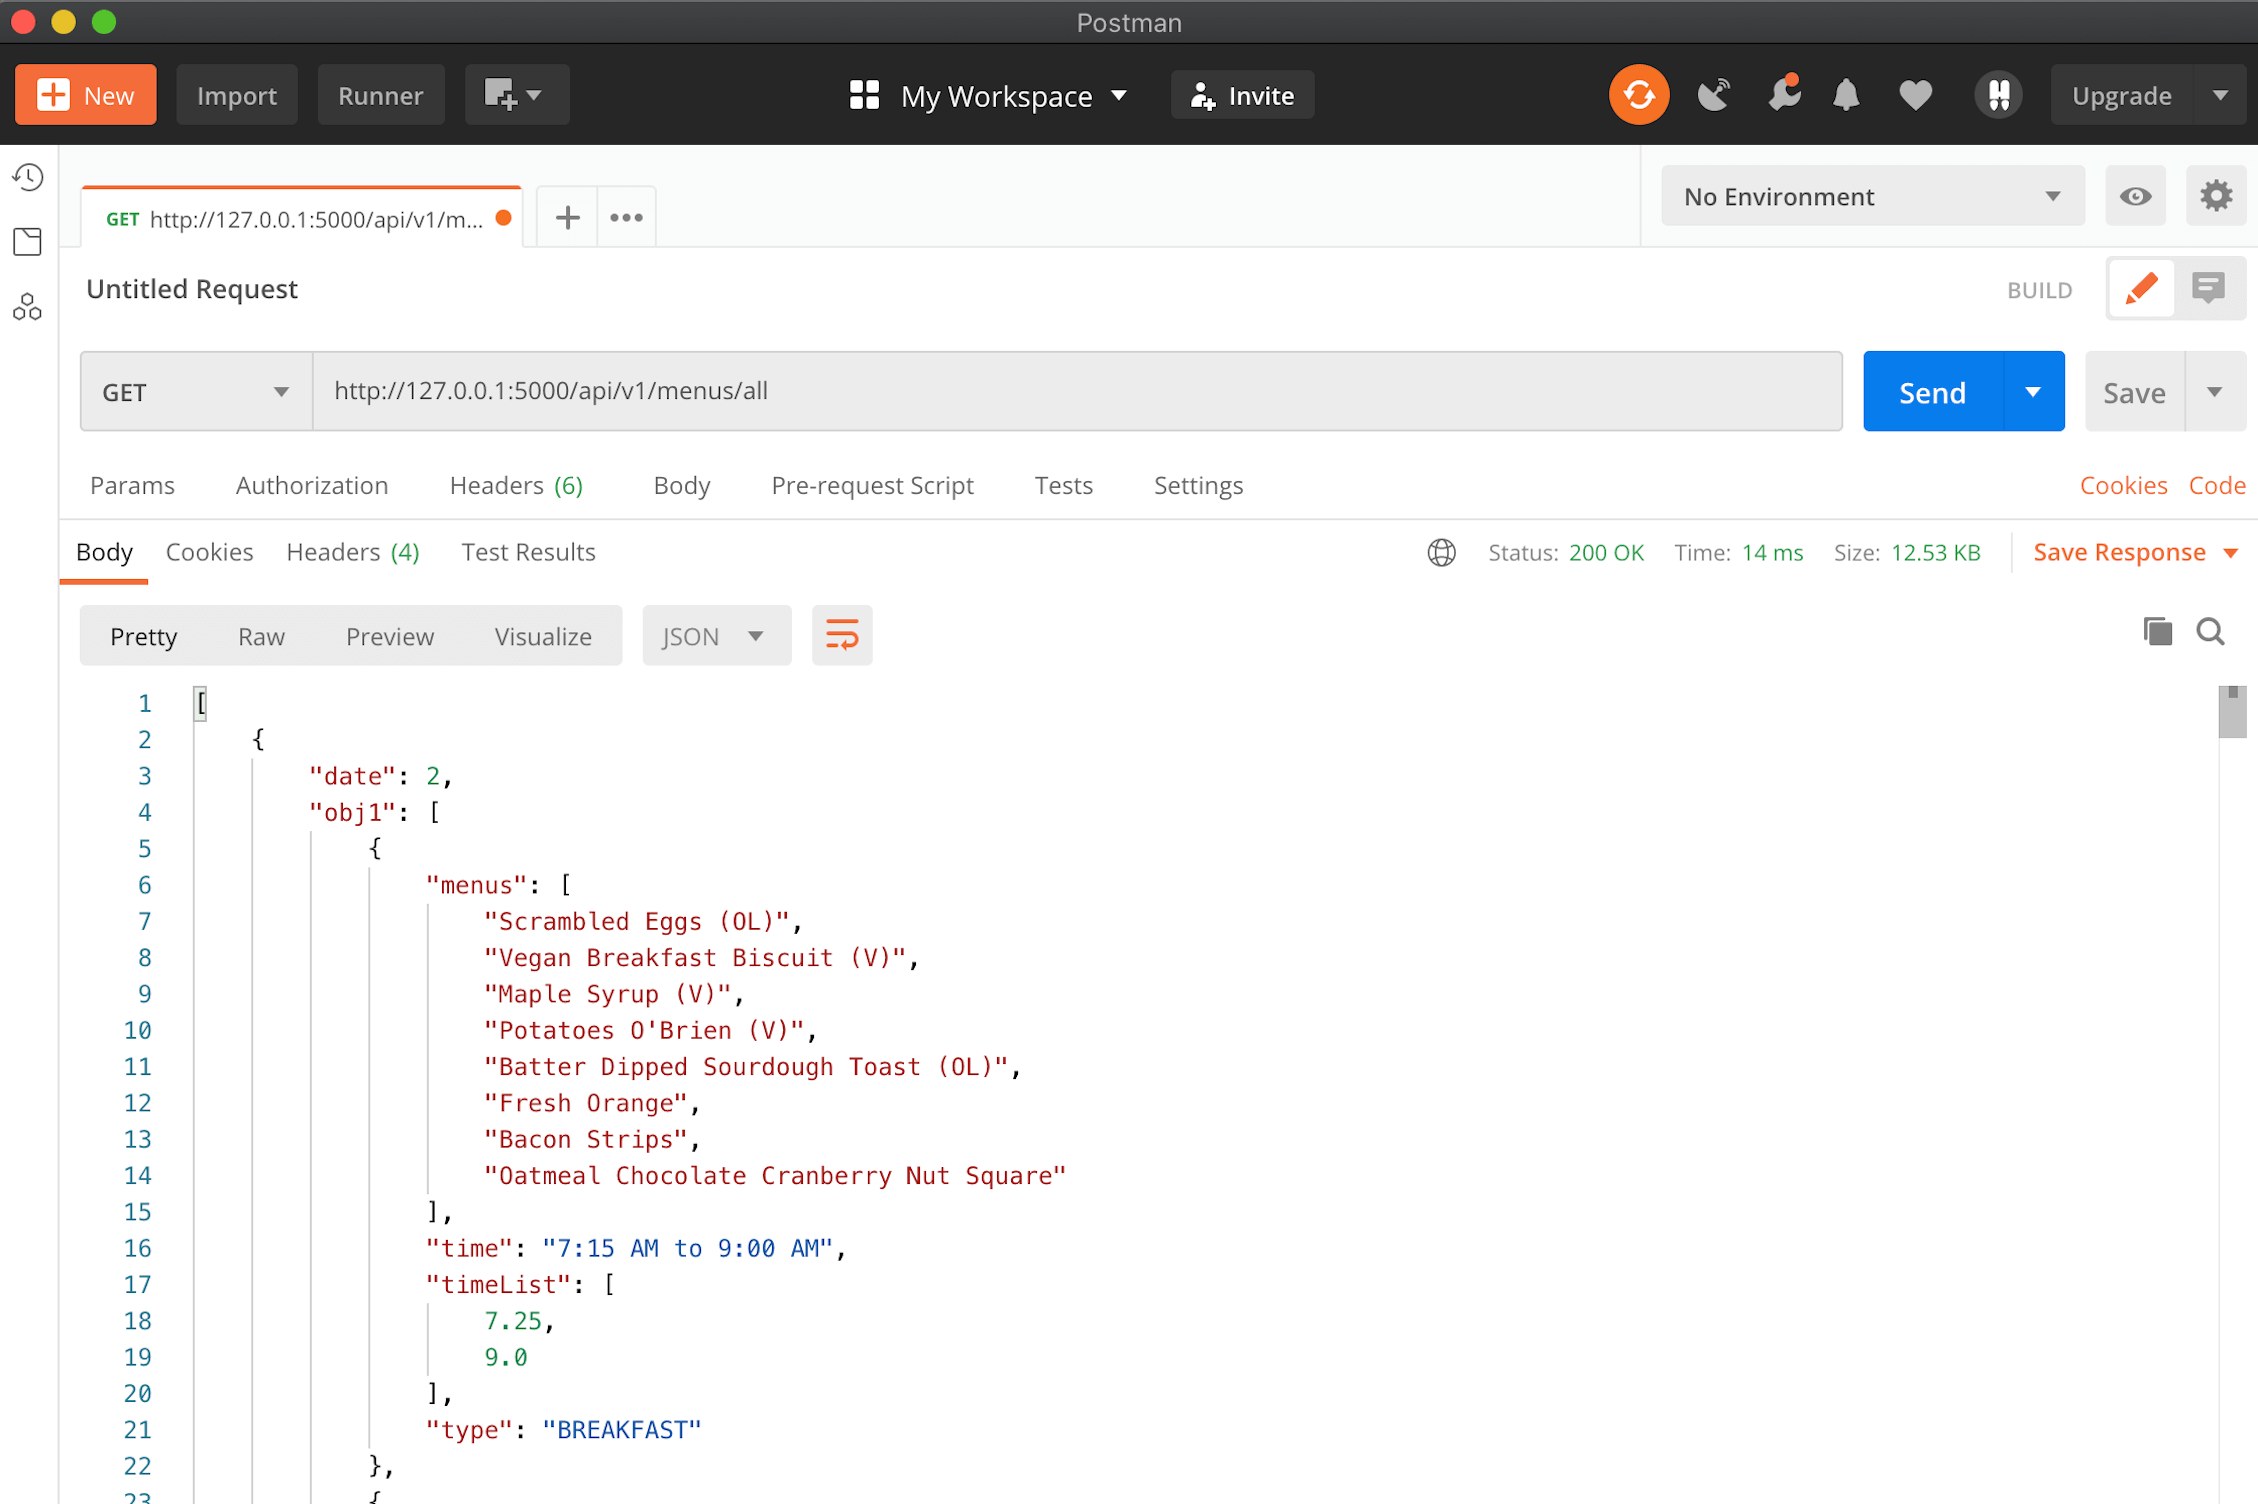Expand the Upgrade dropdown arrow

click(2220, 96)
